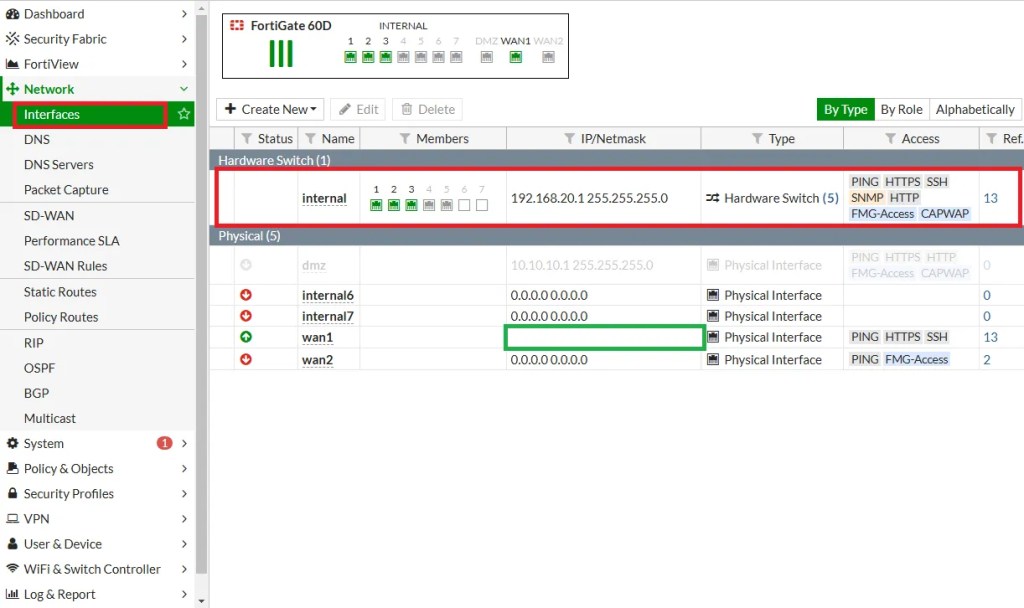Screen dimensions: 1024x608
Task: Click internal port 1 icon in faceplate
Action: tap(351, 57)
